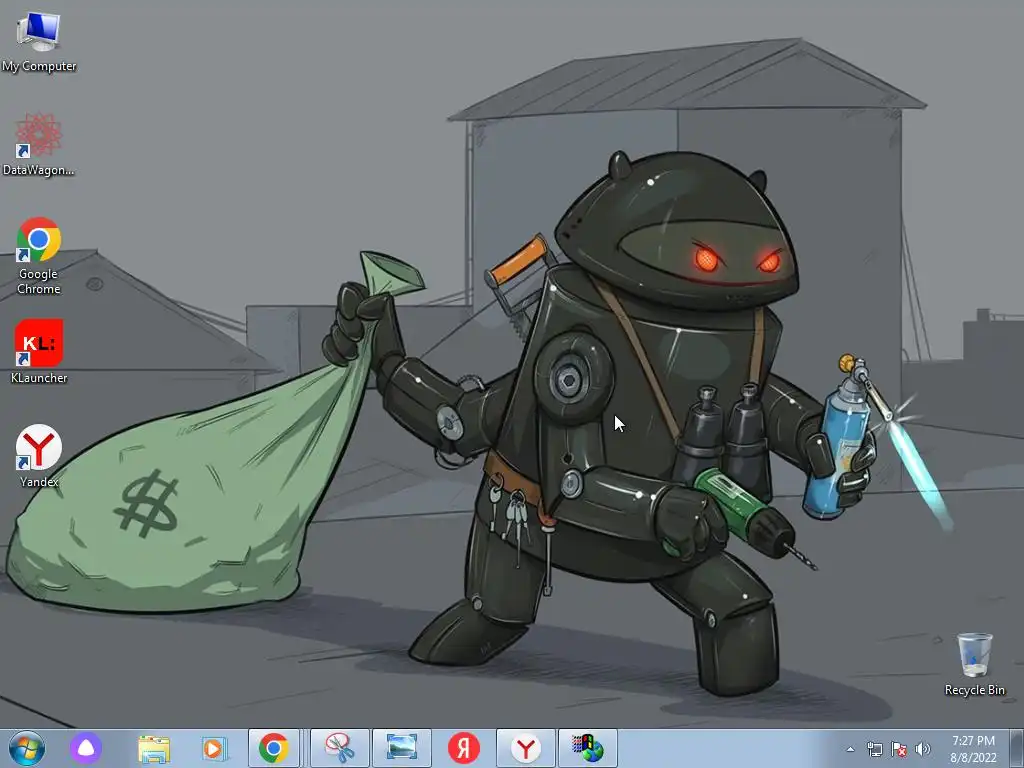This screenshot has width=1024, height=768.
Task: Open the media player taskbar icon
Action: click(x=214, y=748)
